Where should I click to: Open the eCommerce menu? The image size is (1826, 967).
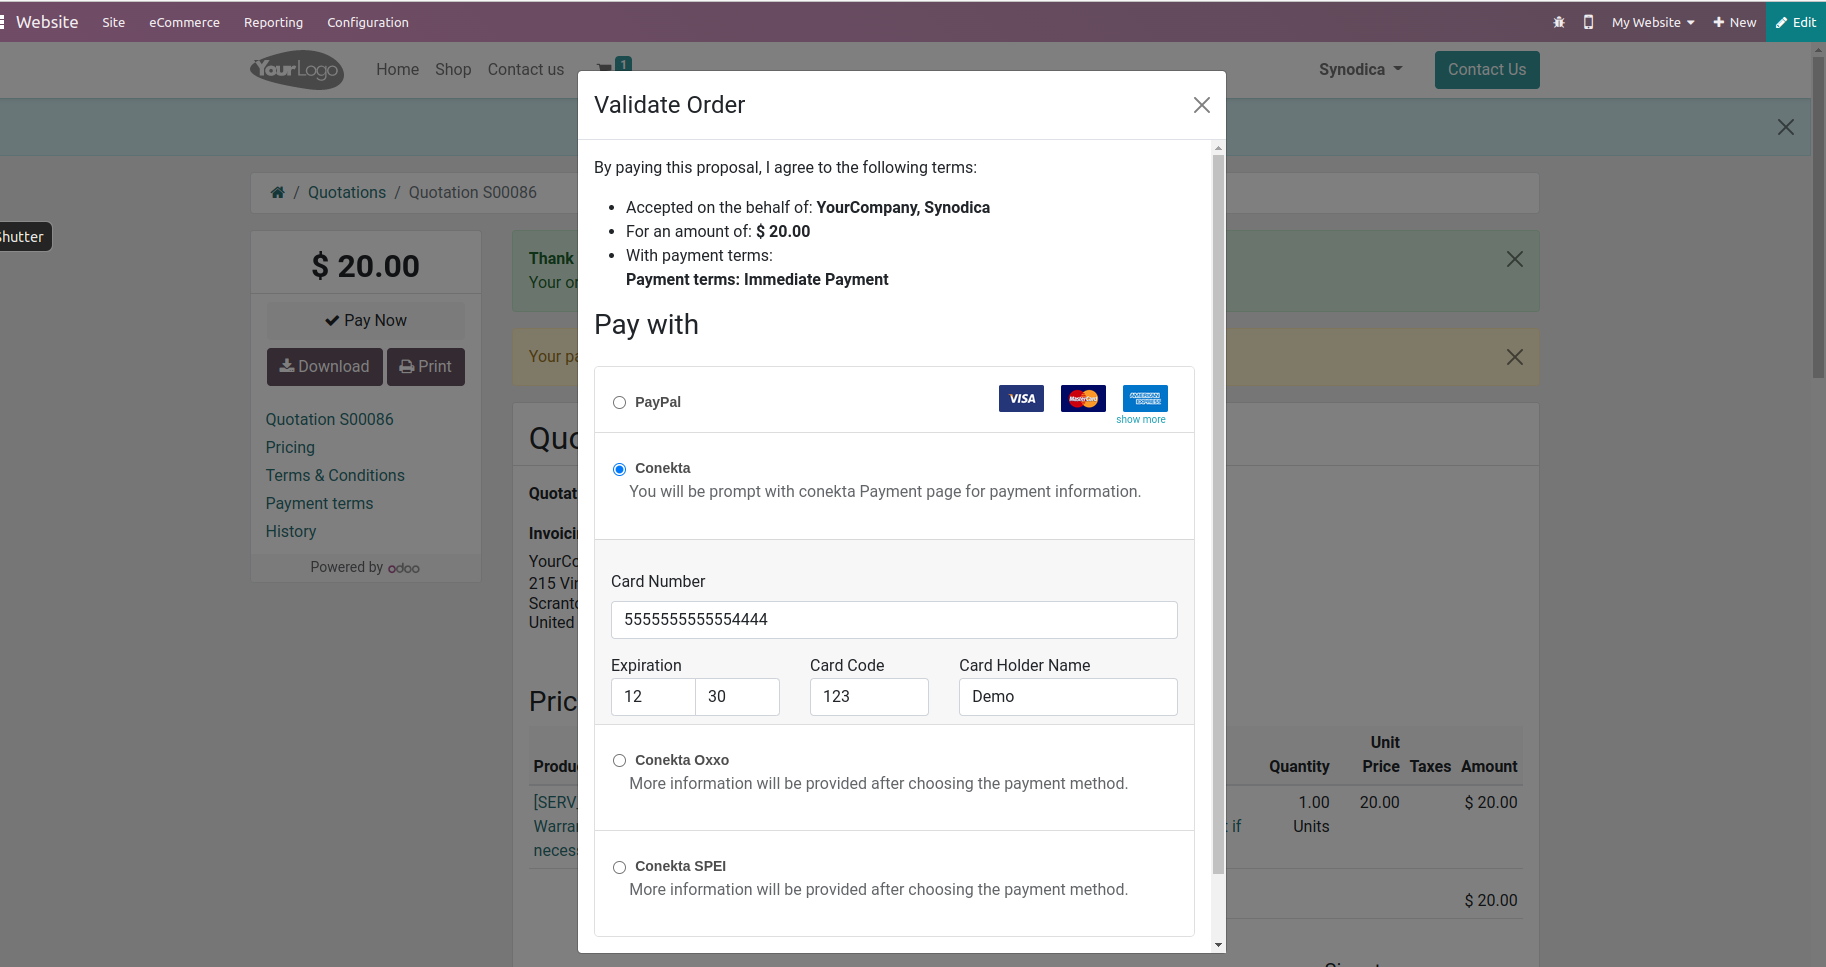[184, 22]
